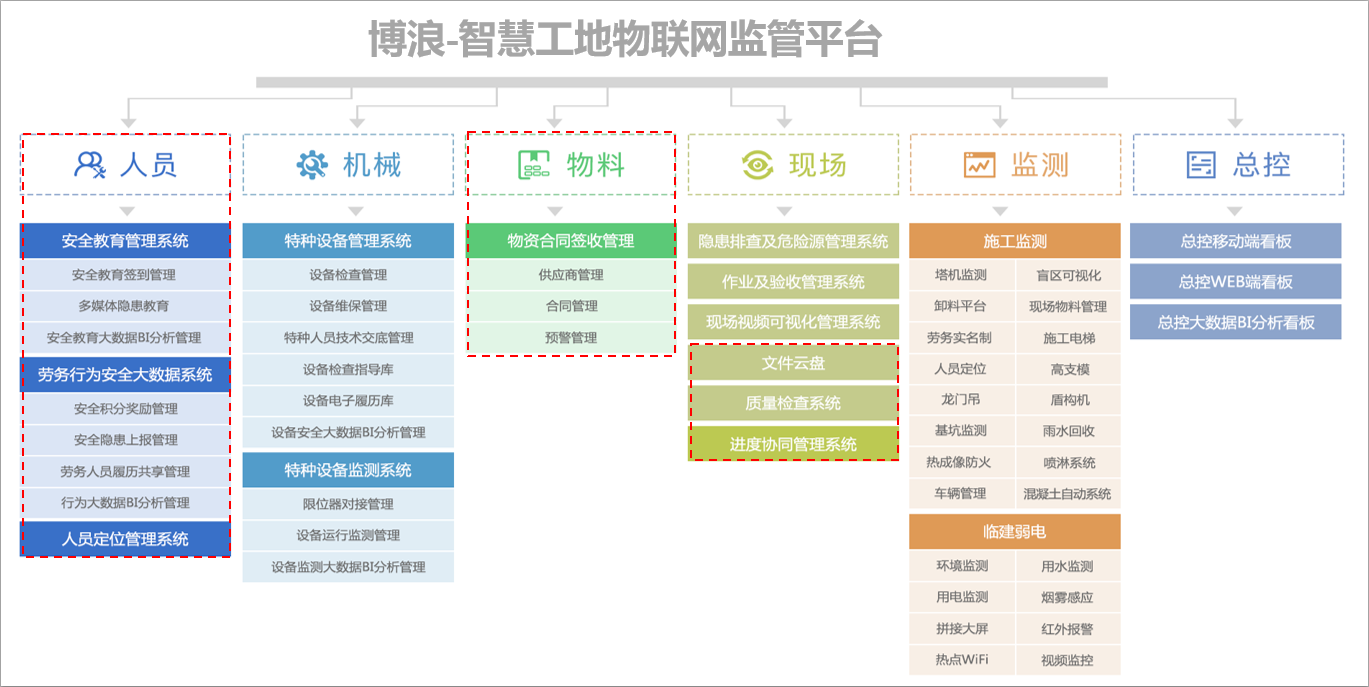This screenshot has width=1369, height=687.
Task: Open 进度协同管理系统
Action: point(793,444)
